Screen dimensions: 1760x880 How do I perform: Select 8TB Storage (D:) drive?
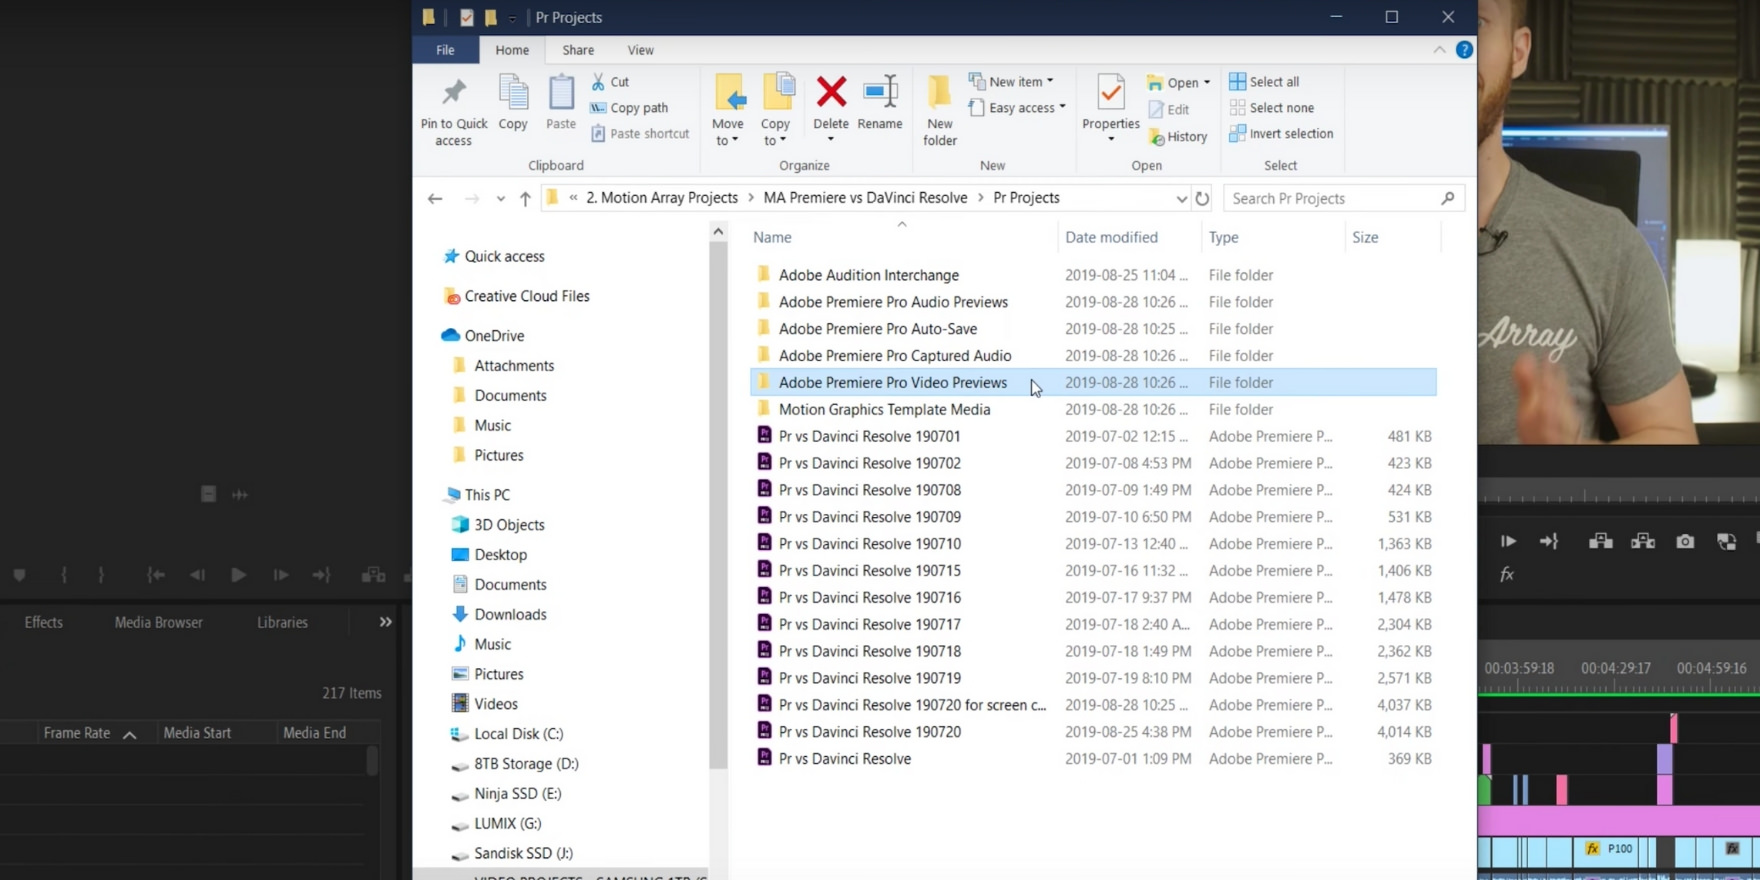click(526, 764)
